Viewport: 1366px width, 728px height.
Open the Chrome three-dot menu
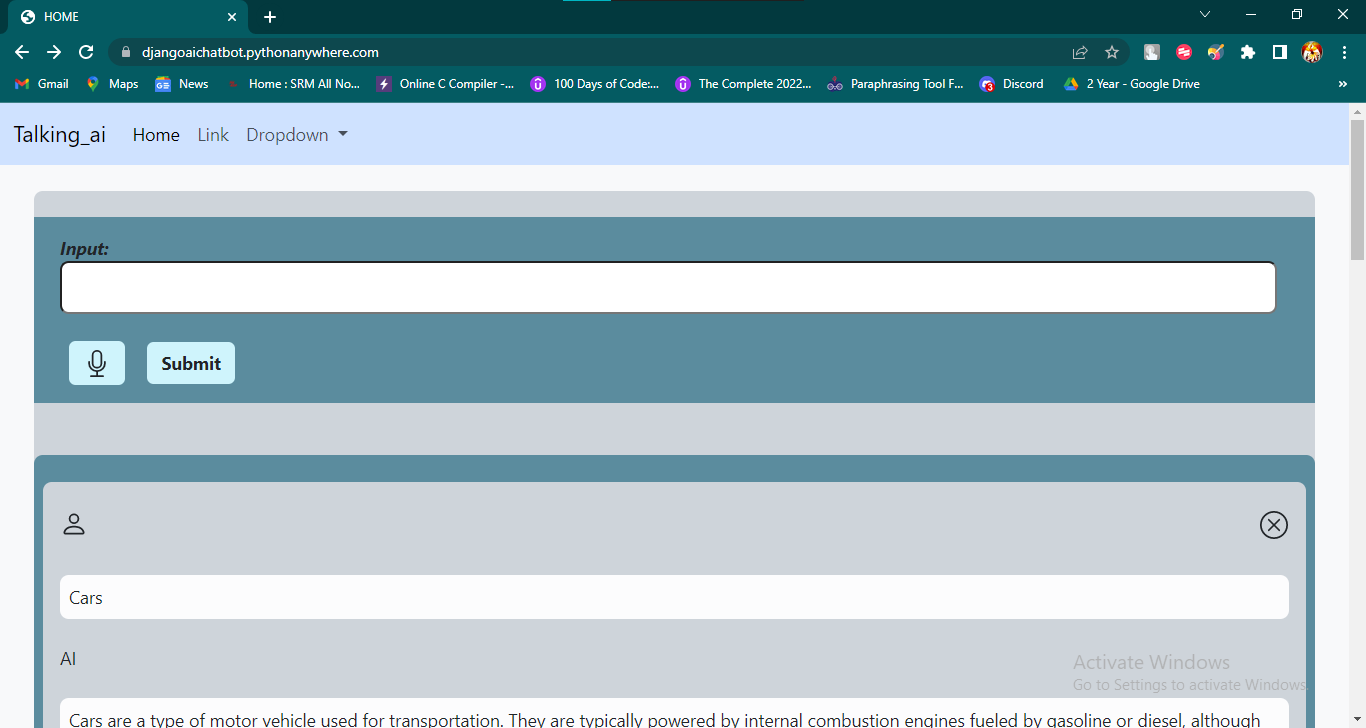tap(1343, 52)
